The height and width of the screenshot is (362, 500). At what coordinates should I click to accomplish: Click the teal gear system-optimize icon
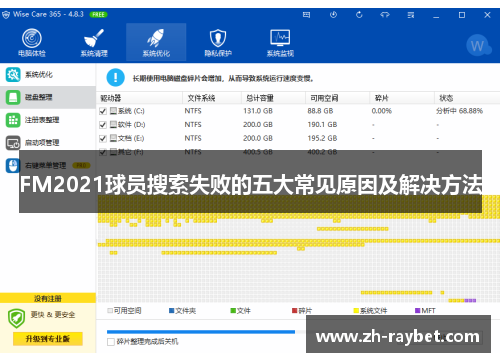point(13,75)
